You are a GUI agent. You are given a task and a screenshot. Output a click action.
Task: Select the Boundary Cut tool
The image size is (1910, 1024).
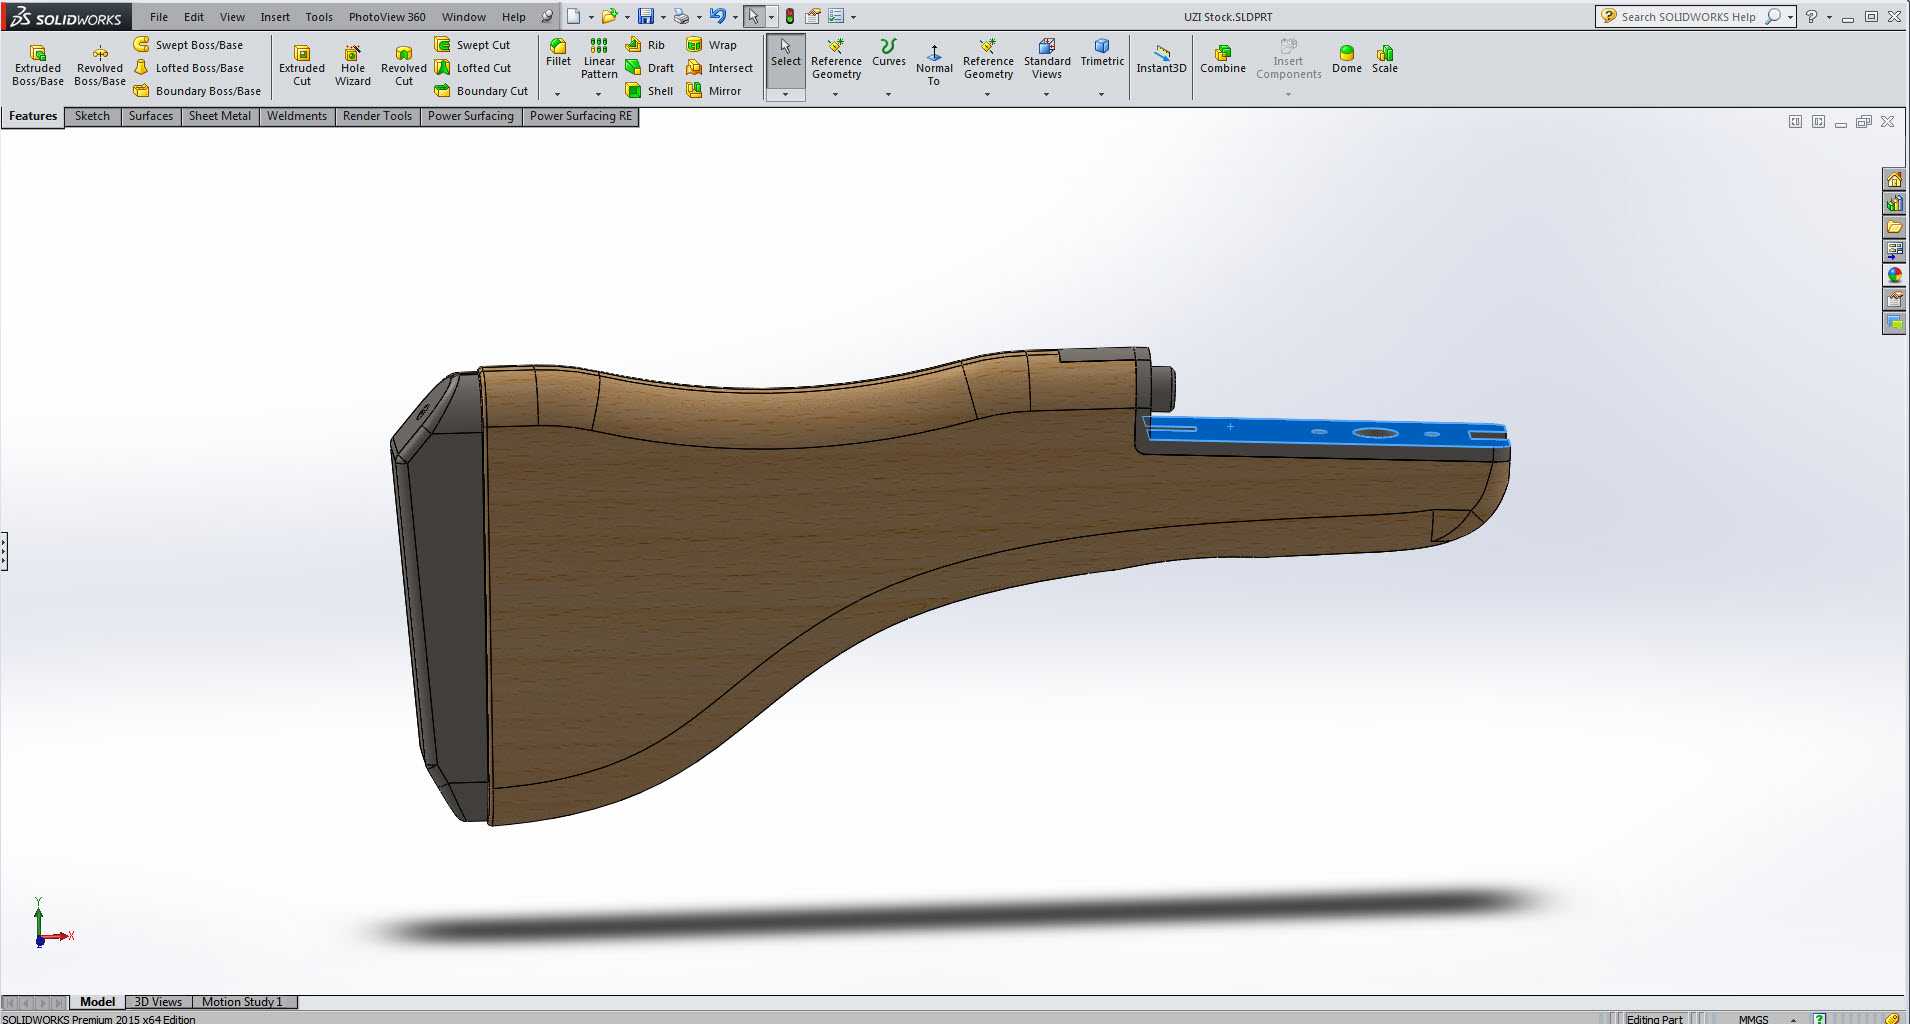482,91
